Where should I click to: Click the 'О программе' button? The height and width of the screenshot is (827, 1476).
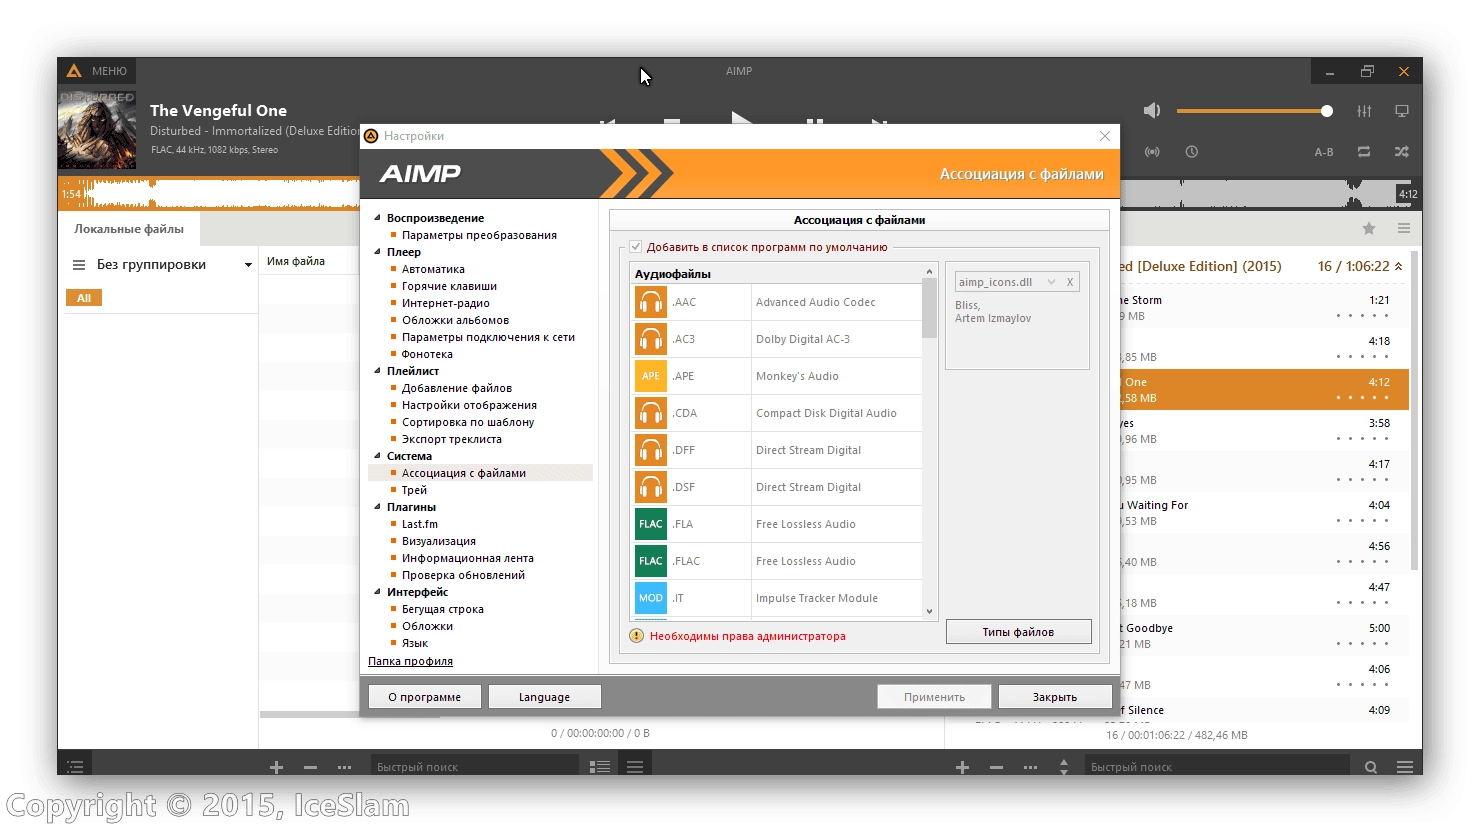tap(425, 697)
